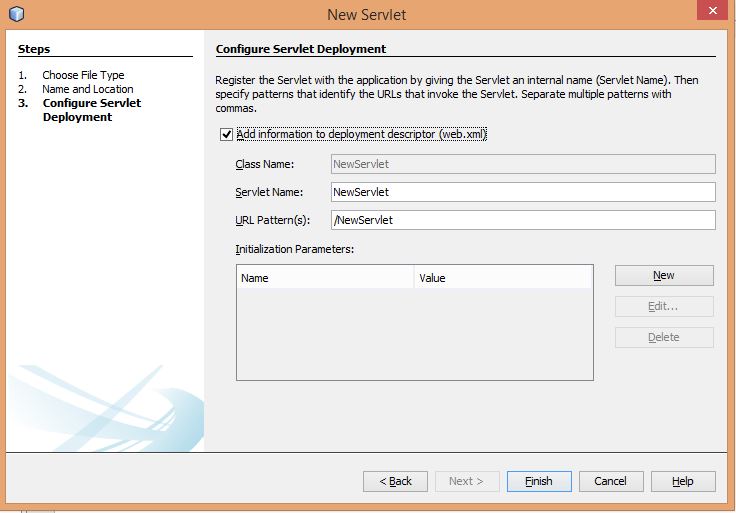
Task: Select the Name and Location step
Action: pyautogui.click(x=87, y=89)
